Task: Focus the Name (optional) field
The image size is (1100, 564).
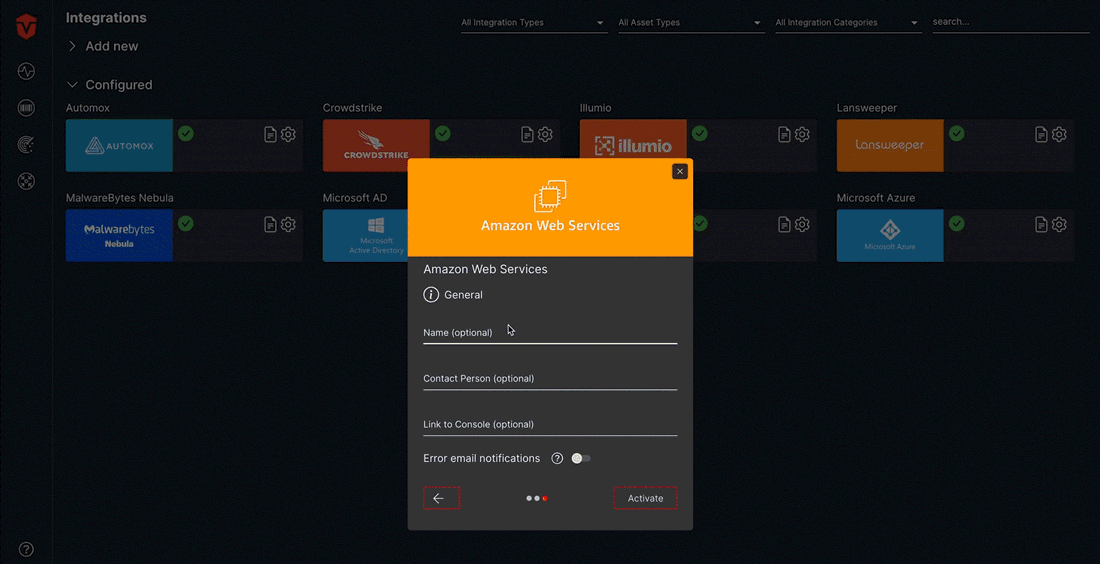Action: click(550, 333)
